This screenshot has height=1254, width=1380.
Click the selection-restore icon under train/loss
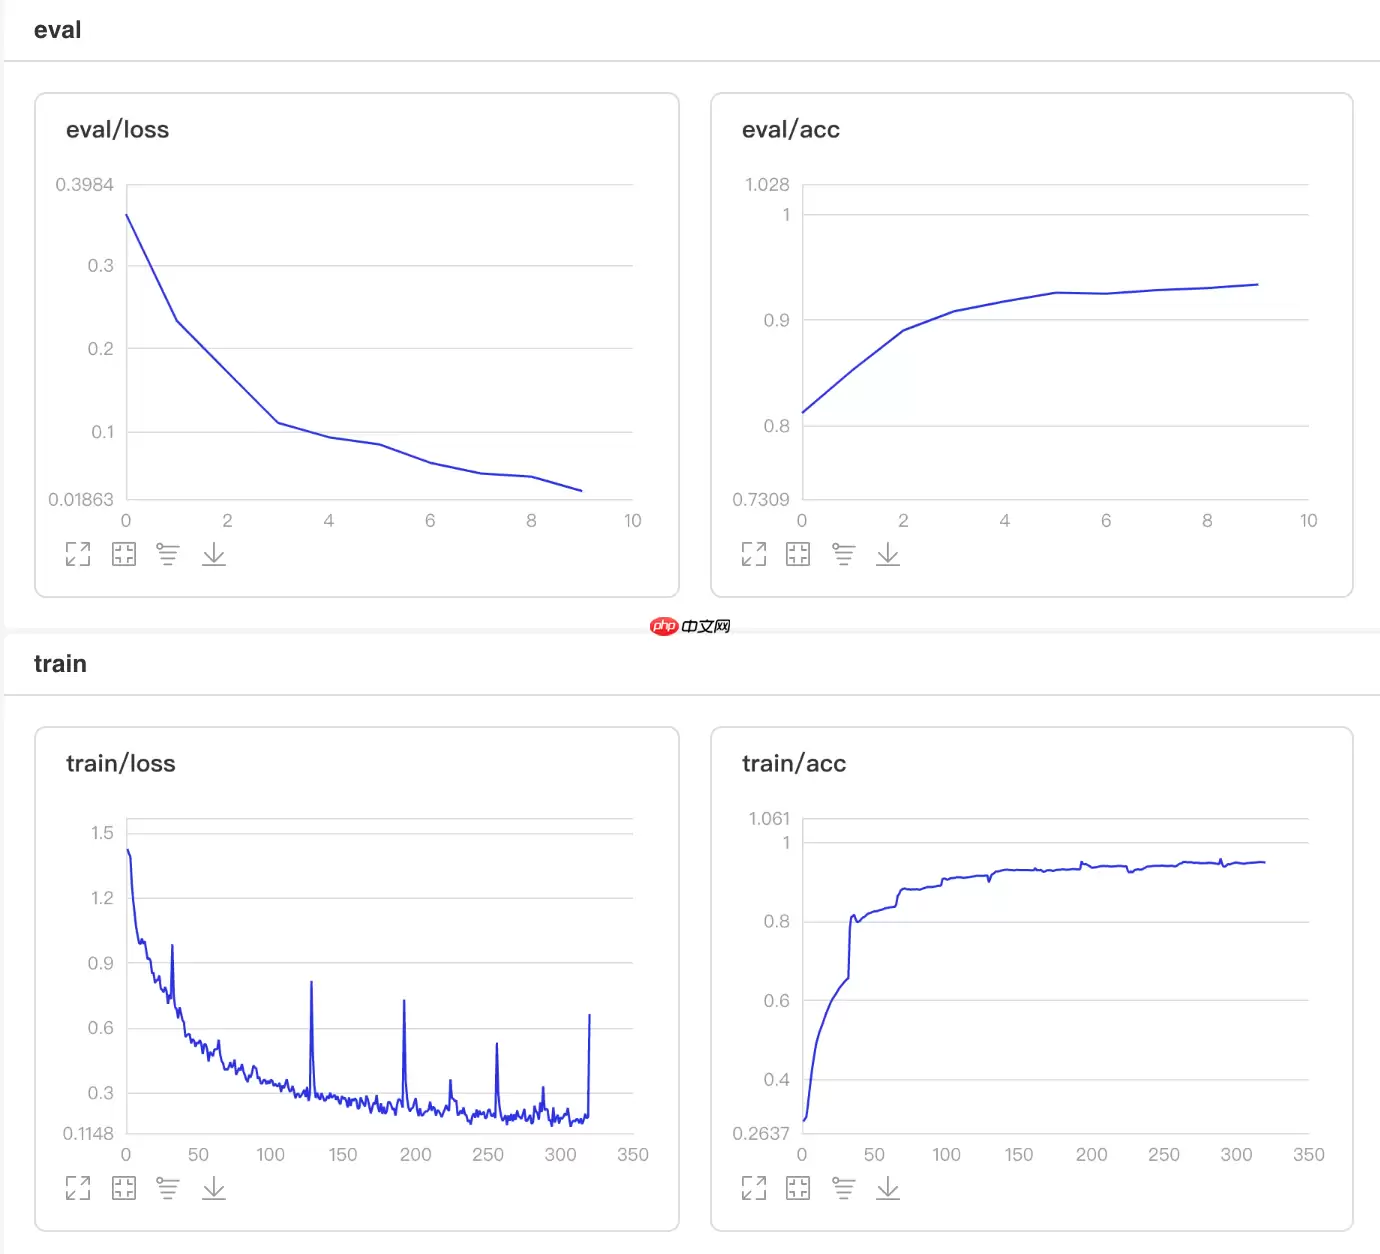click(x=124, y=1188)
